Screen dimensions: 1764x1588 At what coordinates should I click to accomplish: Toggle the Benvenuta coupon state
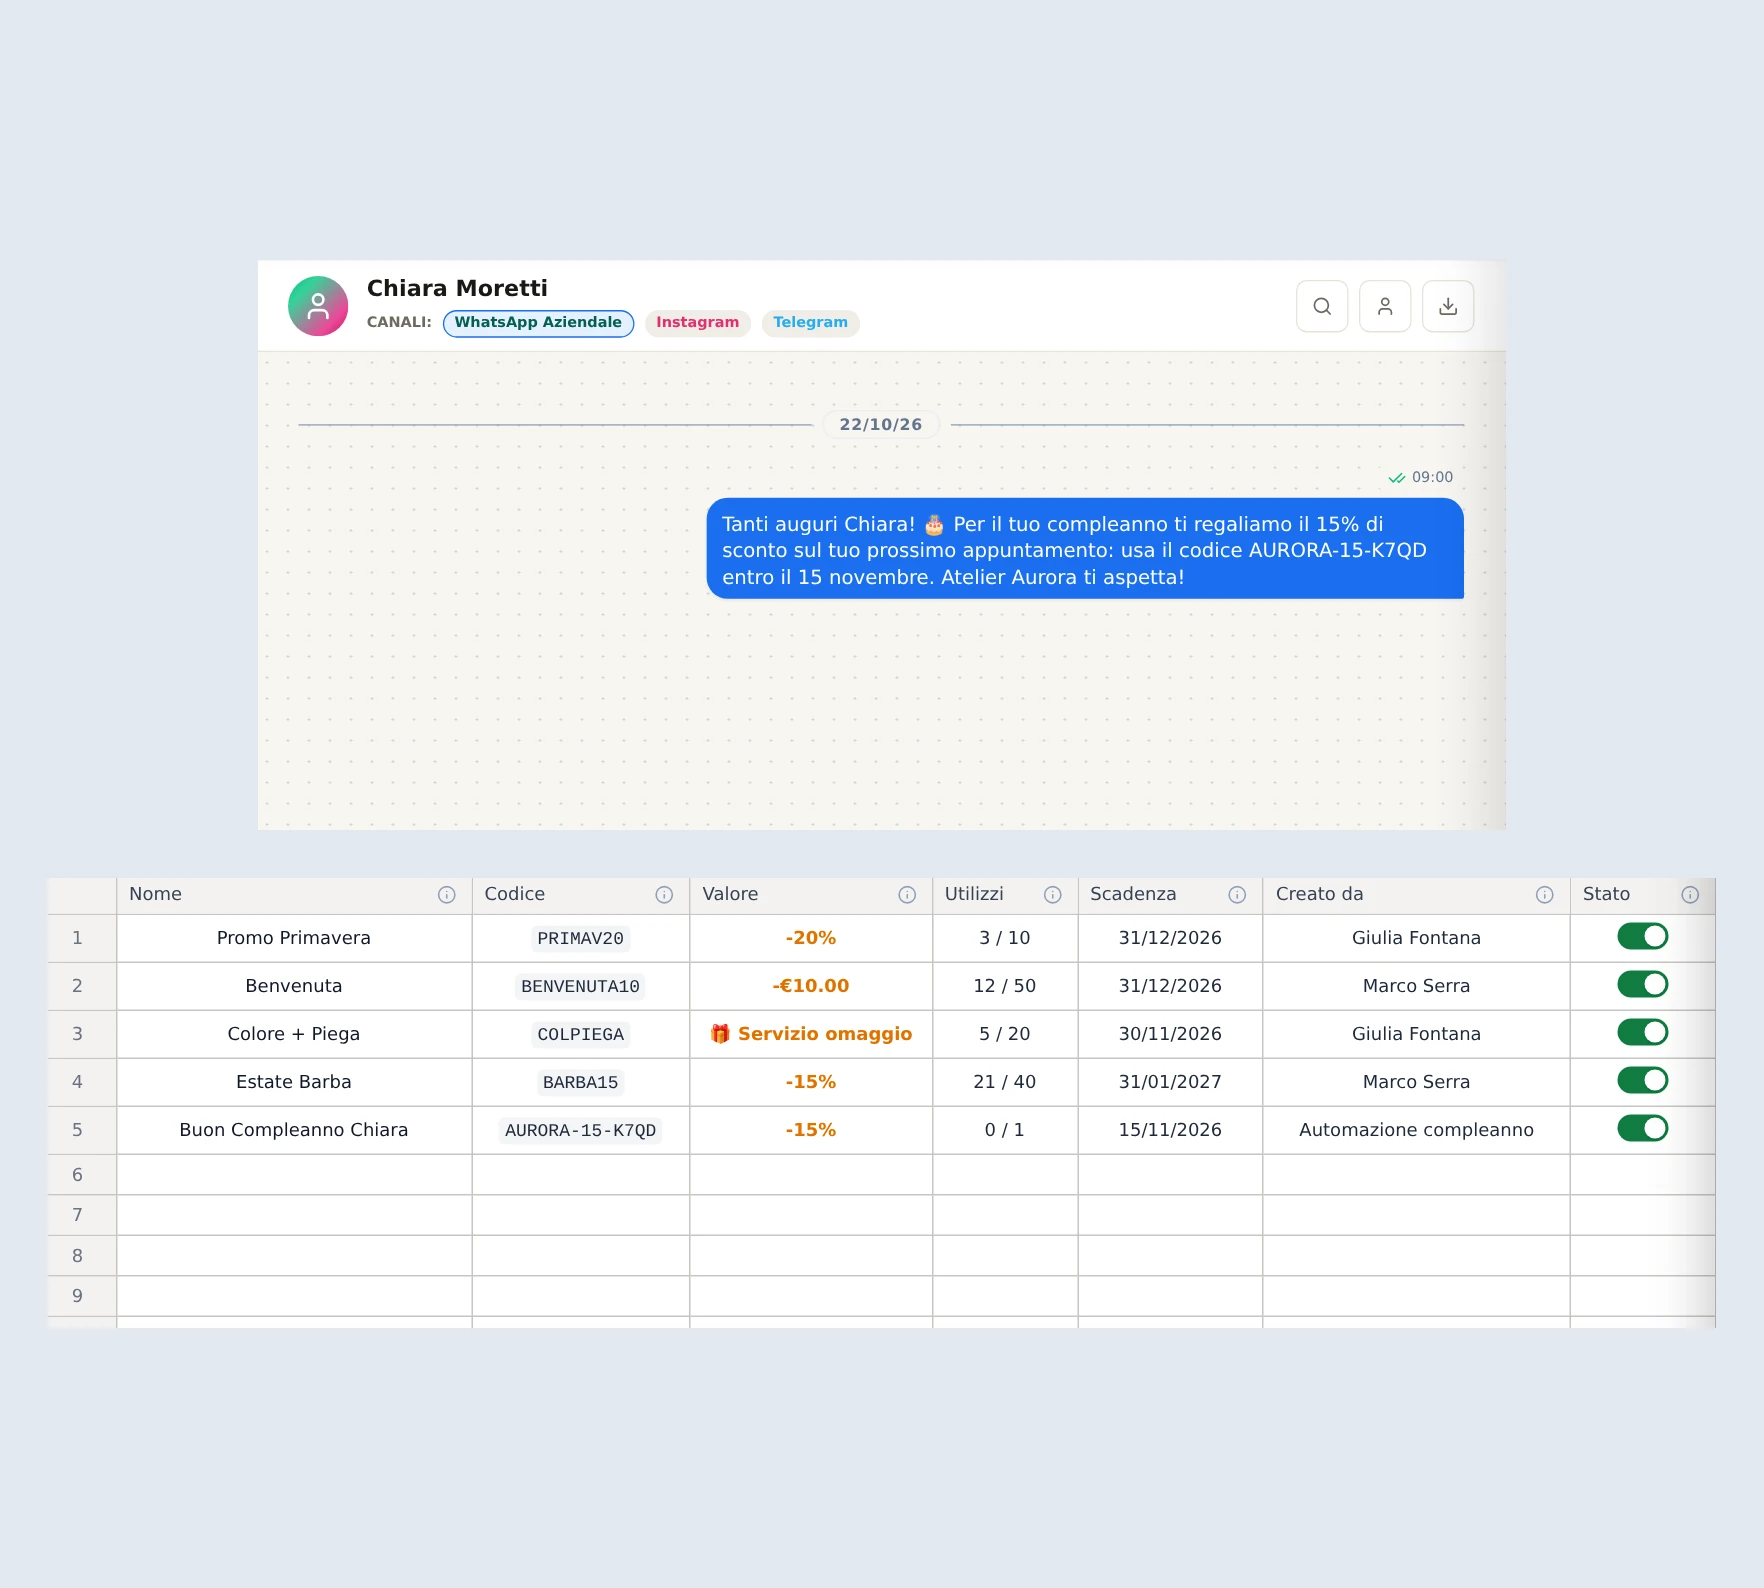pos(1643,984)
